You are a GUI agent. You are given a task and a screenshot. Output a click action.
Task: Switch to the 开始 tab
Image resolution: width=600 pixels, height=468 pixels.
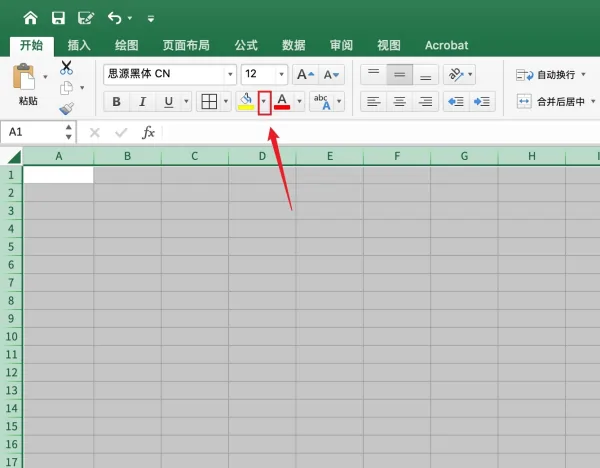click(31, 46)
